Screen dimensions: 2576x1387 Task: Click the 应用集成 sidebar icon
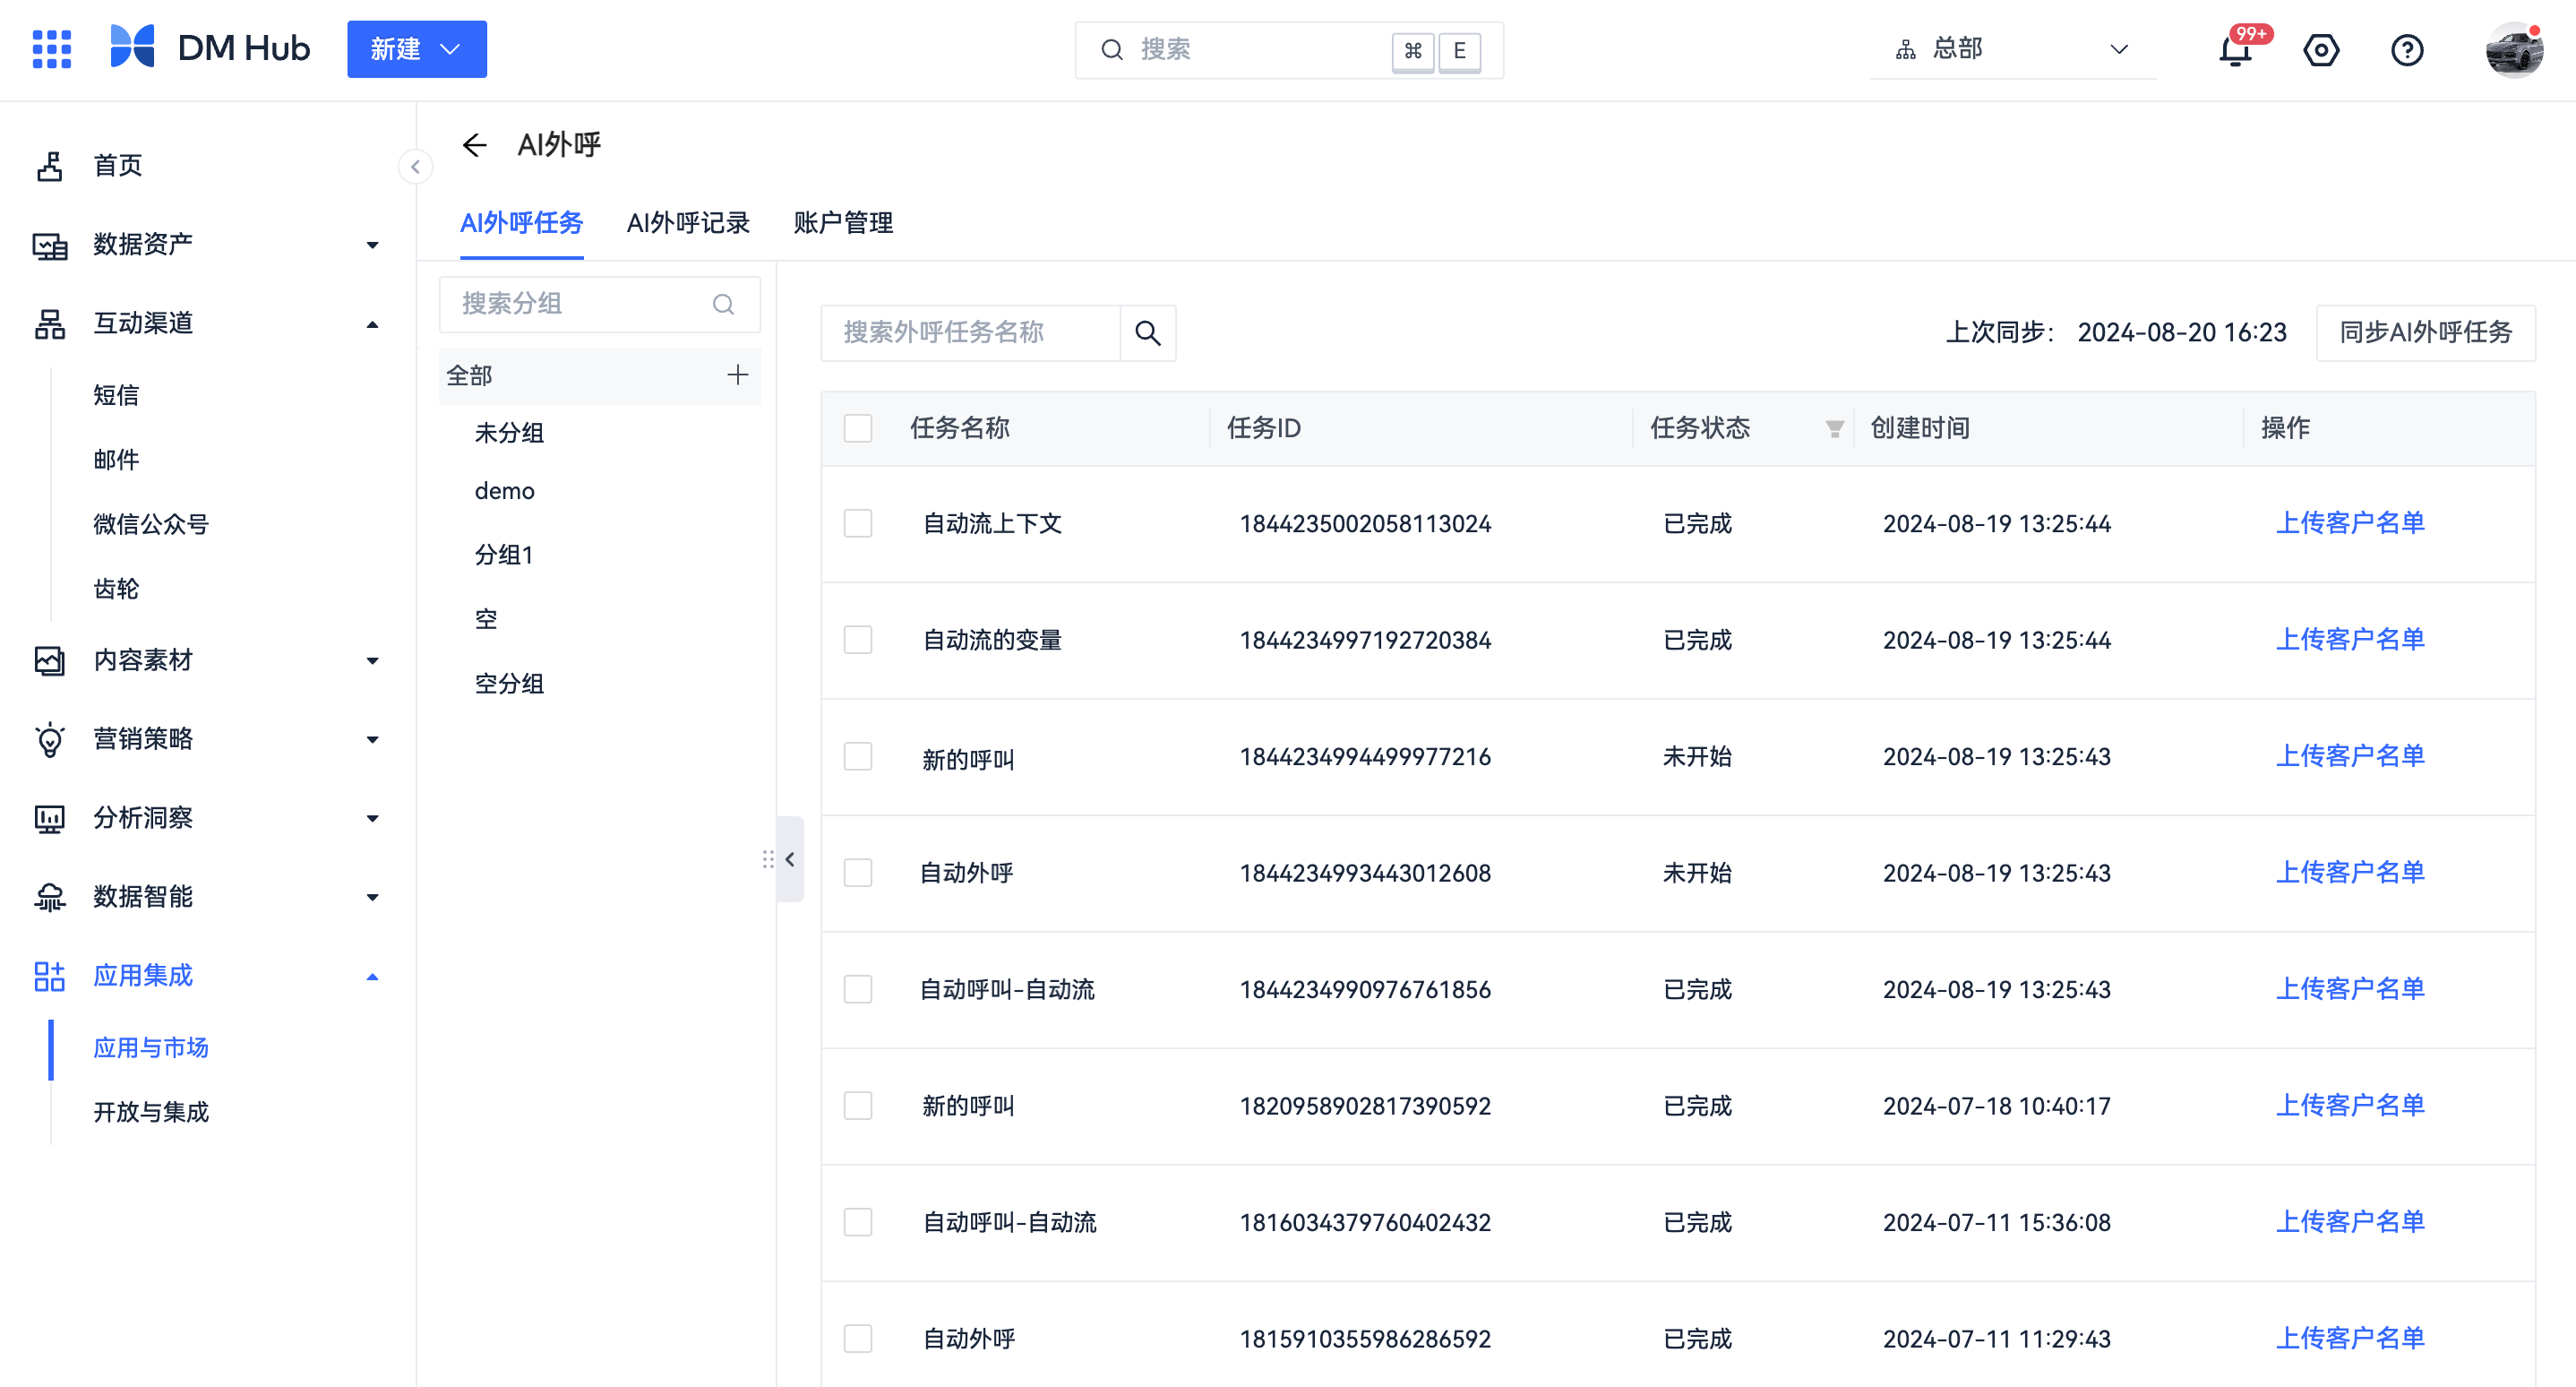pyautogui.click(x=50, y=976)
